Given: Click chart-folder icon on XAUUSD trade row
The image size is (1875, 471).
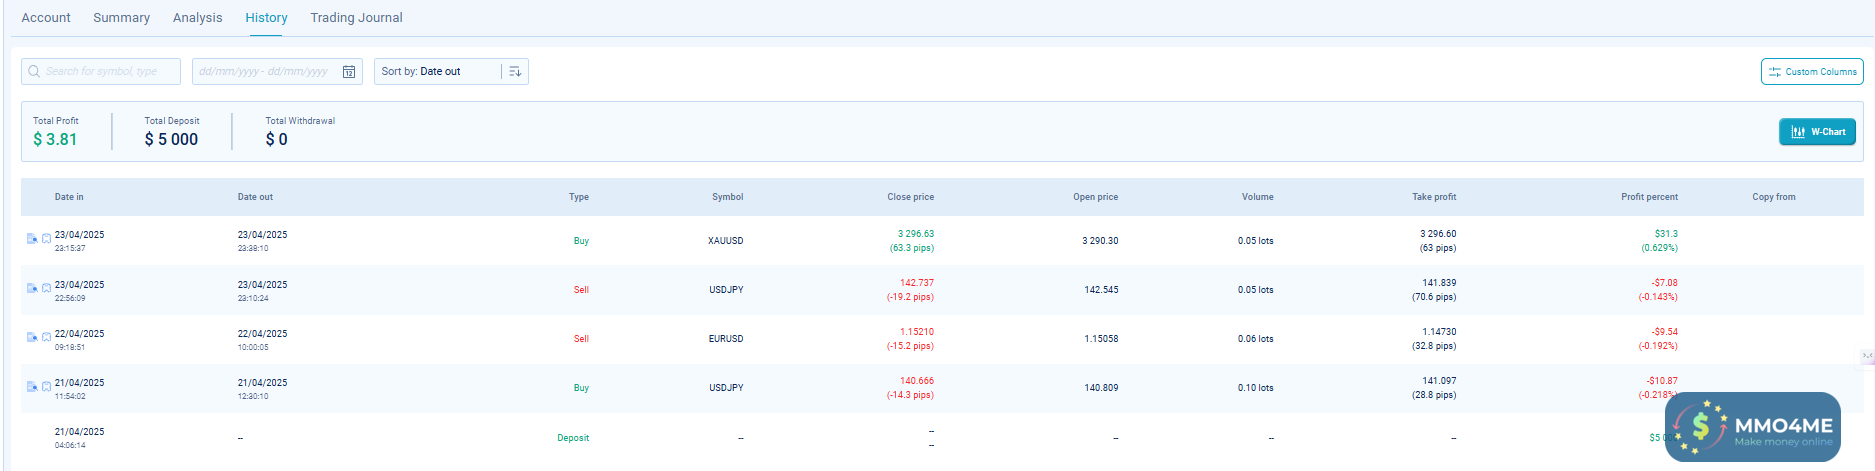Looking at the screenshot, I should click(x=32, y=239).
